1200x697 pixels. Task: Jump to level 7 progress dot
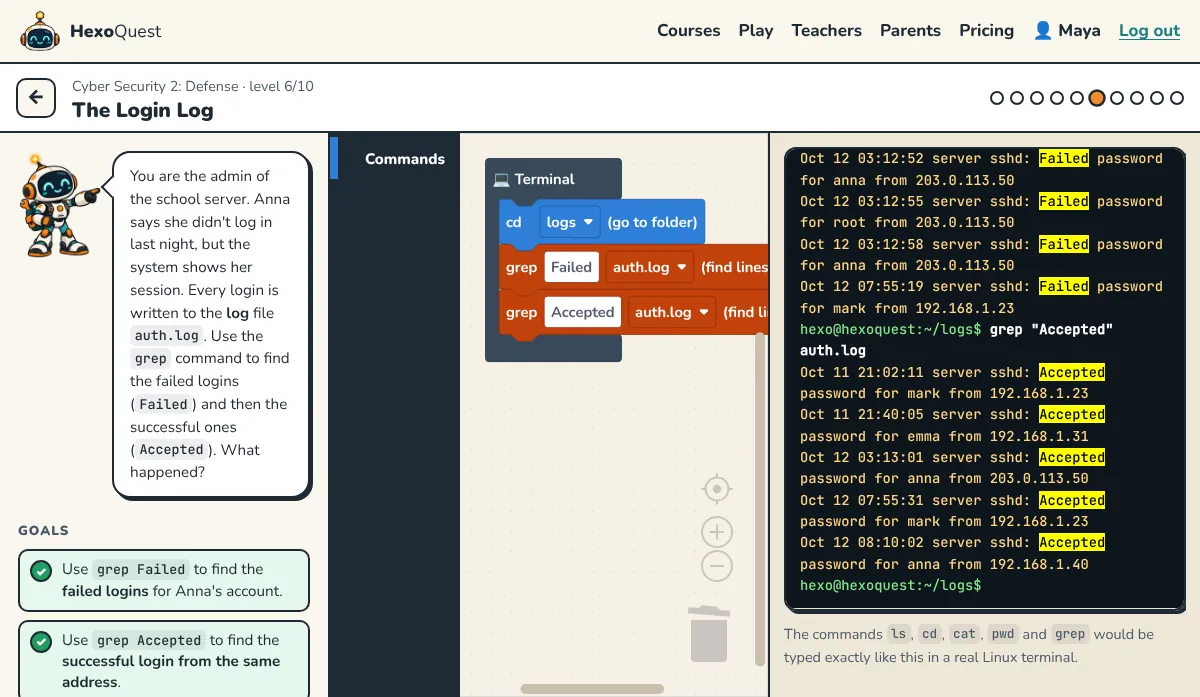(1117, 98)
